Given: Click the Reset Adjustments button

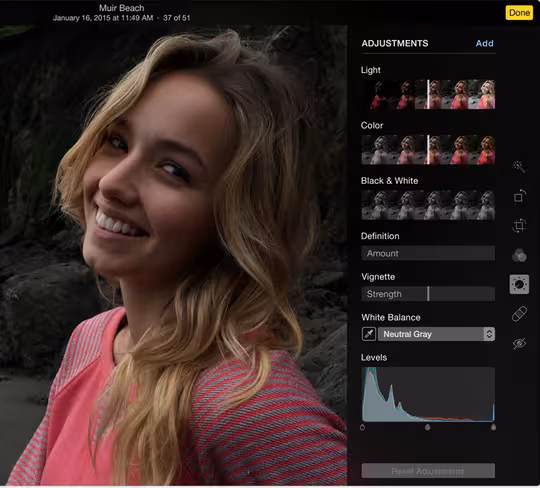Looking at the screenshot, I should (428, 471).
